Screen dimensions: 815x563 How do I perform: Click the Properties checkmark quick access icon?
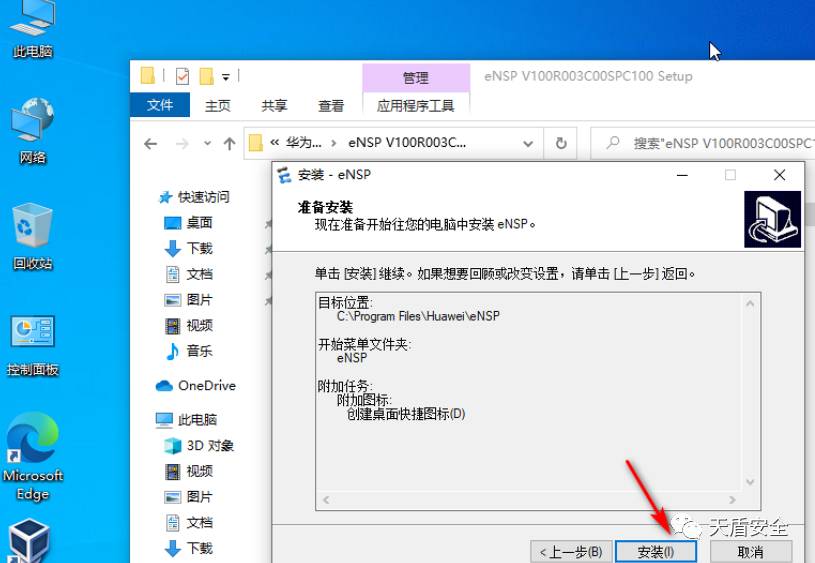[x=182, y=76]
